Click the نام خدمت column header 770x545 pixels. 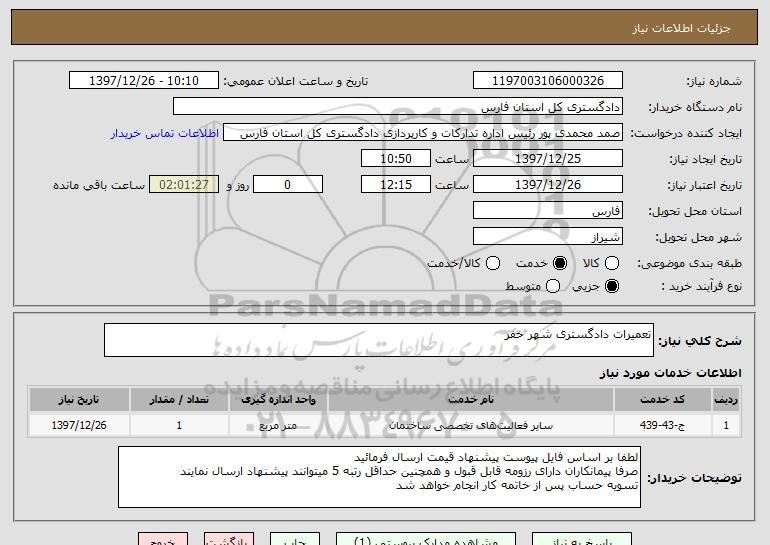(x=471, y=400)
